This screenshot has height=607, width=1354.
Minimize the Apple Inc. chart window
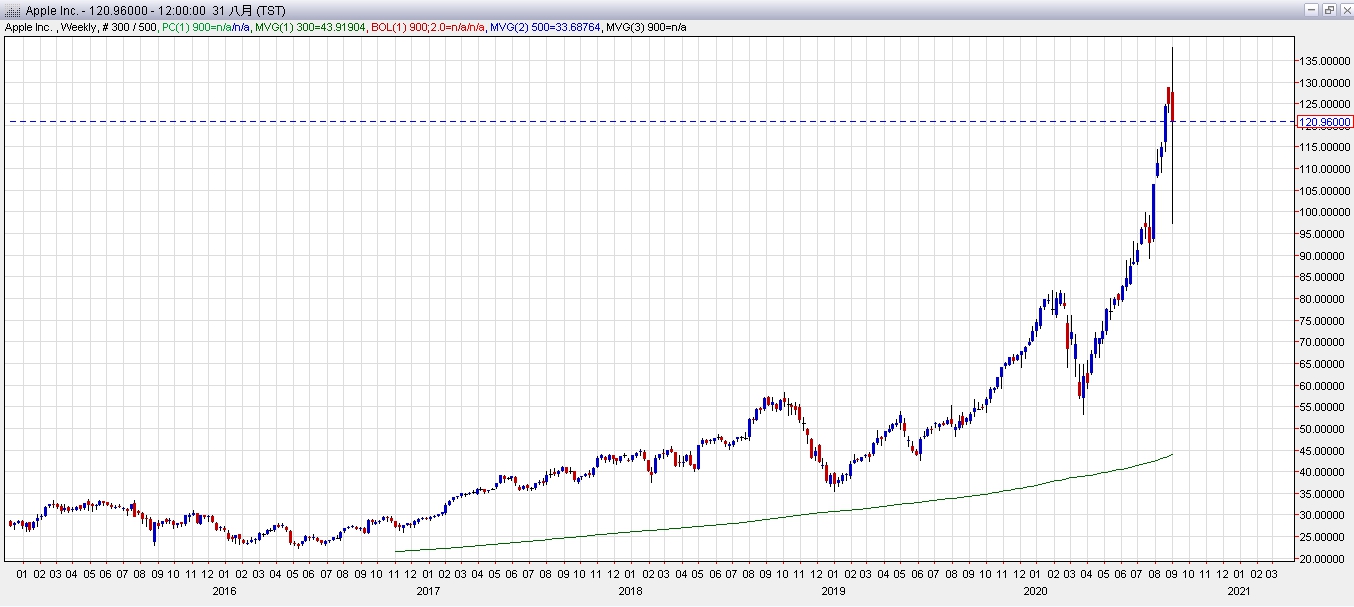pyautogui.click(x=1311, y=9)
